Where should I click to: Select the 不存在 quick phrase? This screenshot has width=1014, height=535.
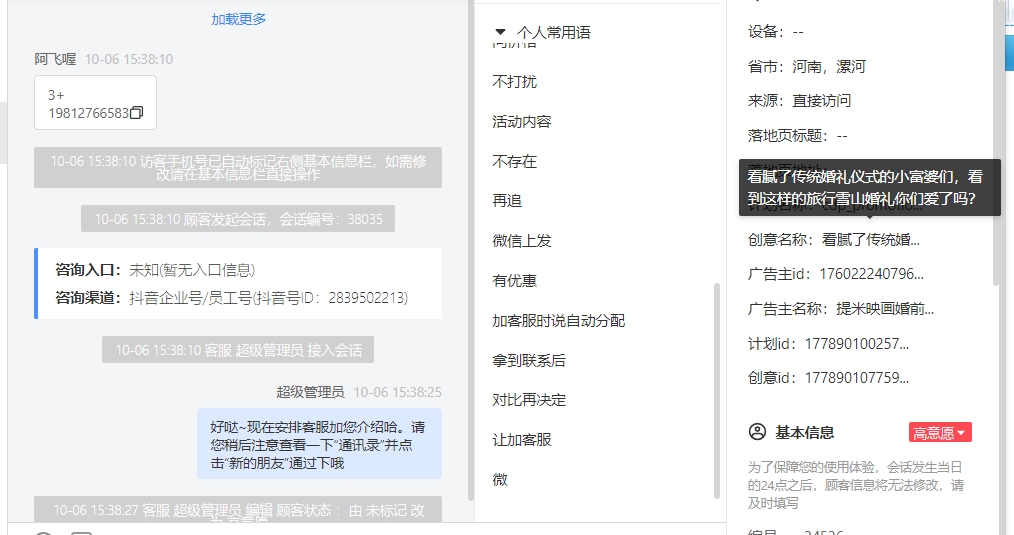click(515, 161)
